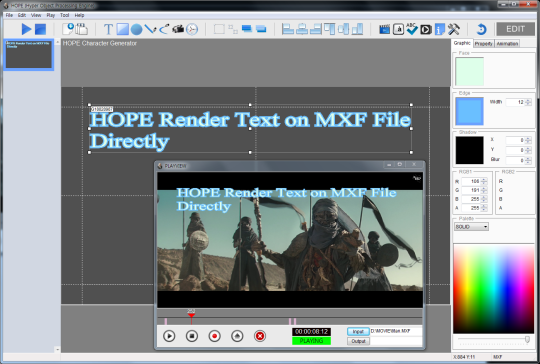
Task: Click the black Shadow color swatch
Action: tap(469, 150)
